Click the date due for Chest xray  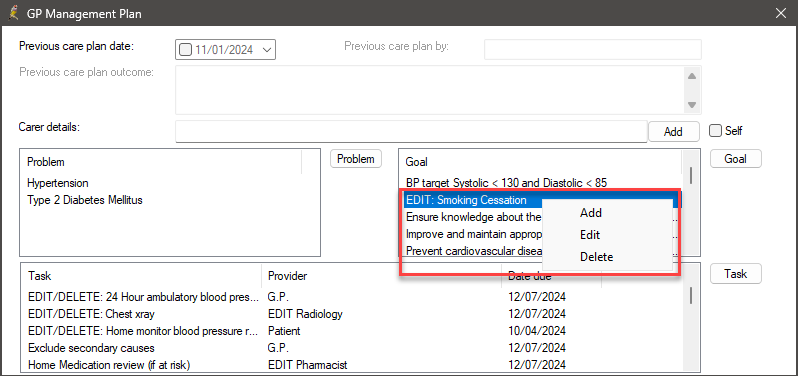[536, 314]
